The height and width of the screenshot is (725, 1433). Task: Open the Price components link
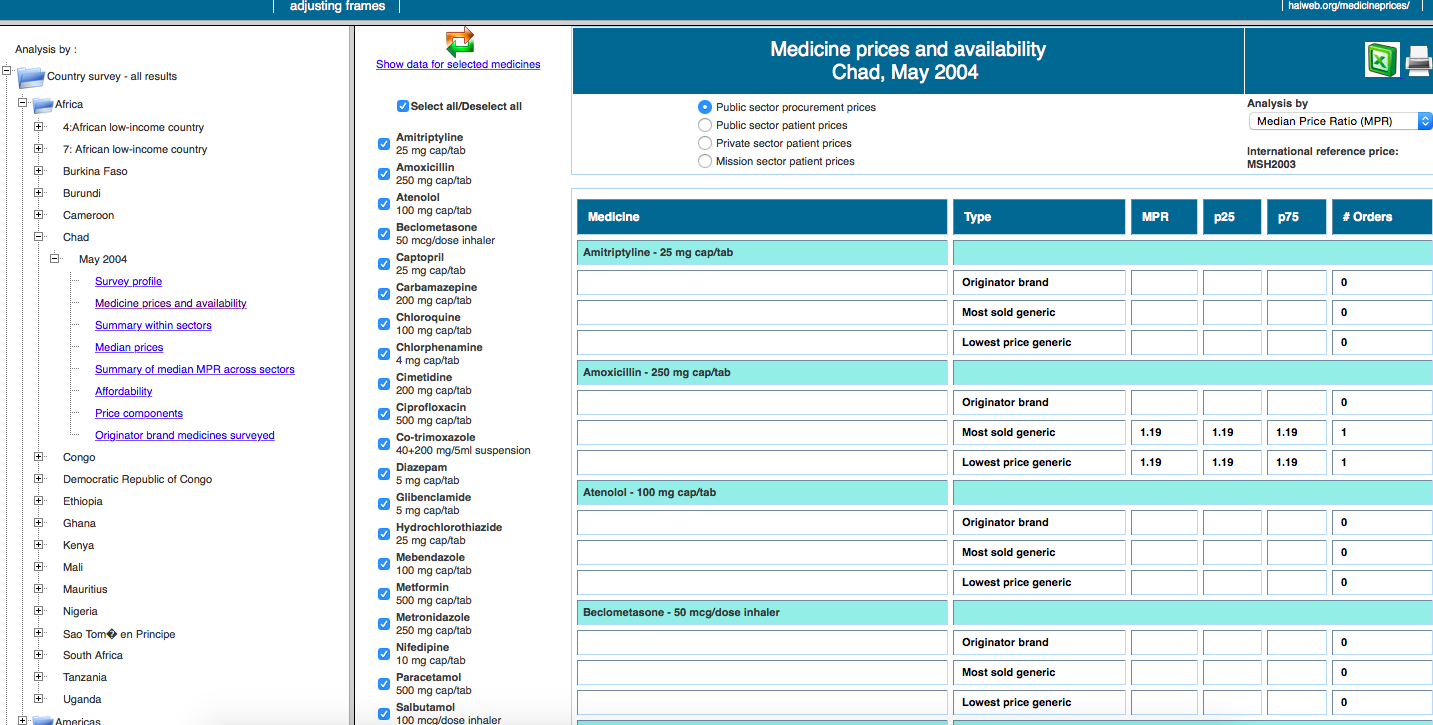(x=139, y=414)
